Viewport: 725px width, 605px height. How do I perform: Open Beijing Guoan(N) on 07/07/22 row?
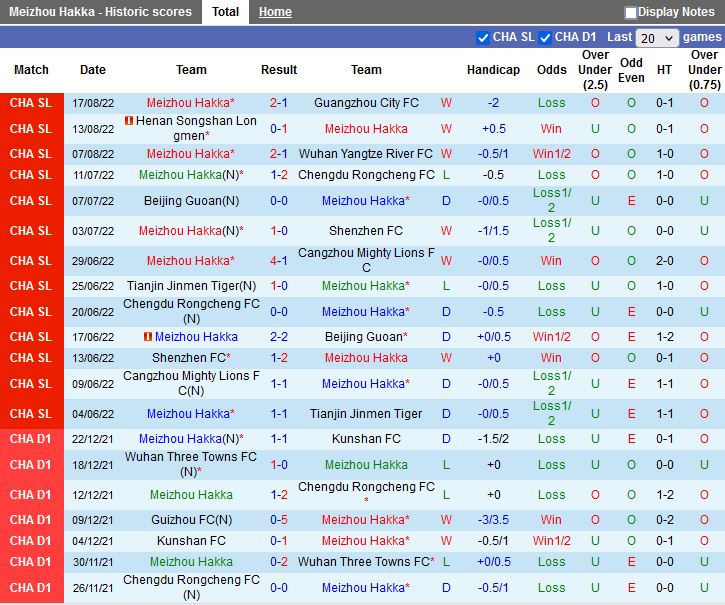pos(191,201)
